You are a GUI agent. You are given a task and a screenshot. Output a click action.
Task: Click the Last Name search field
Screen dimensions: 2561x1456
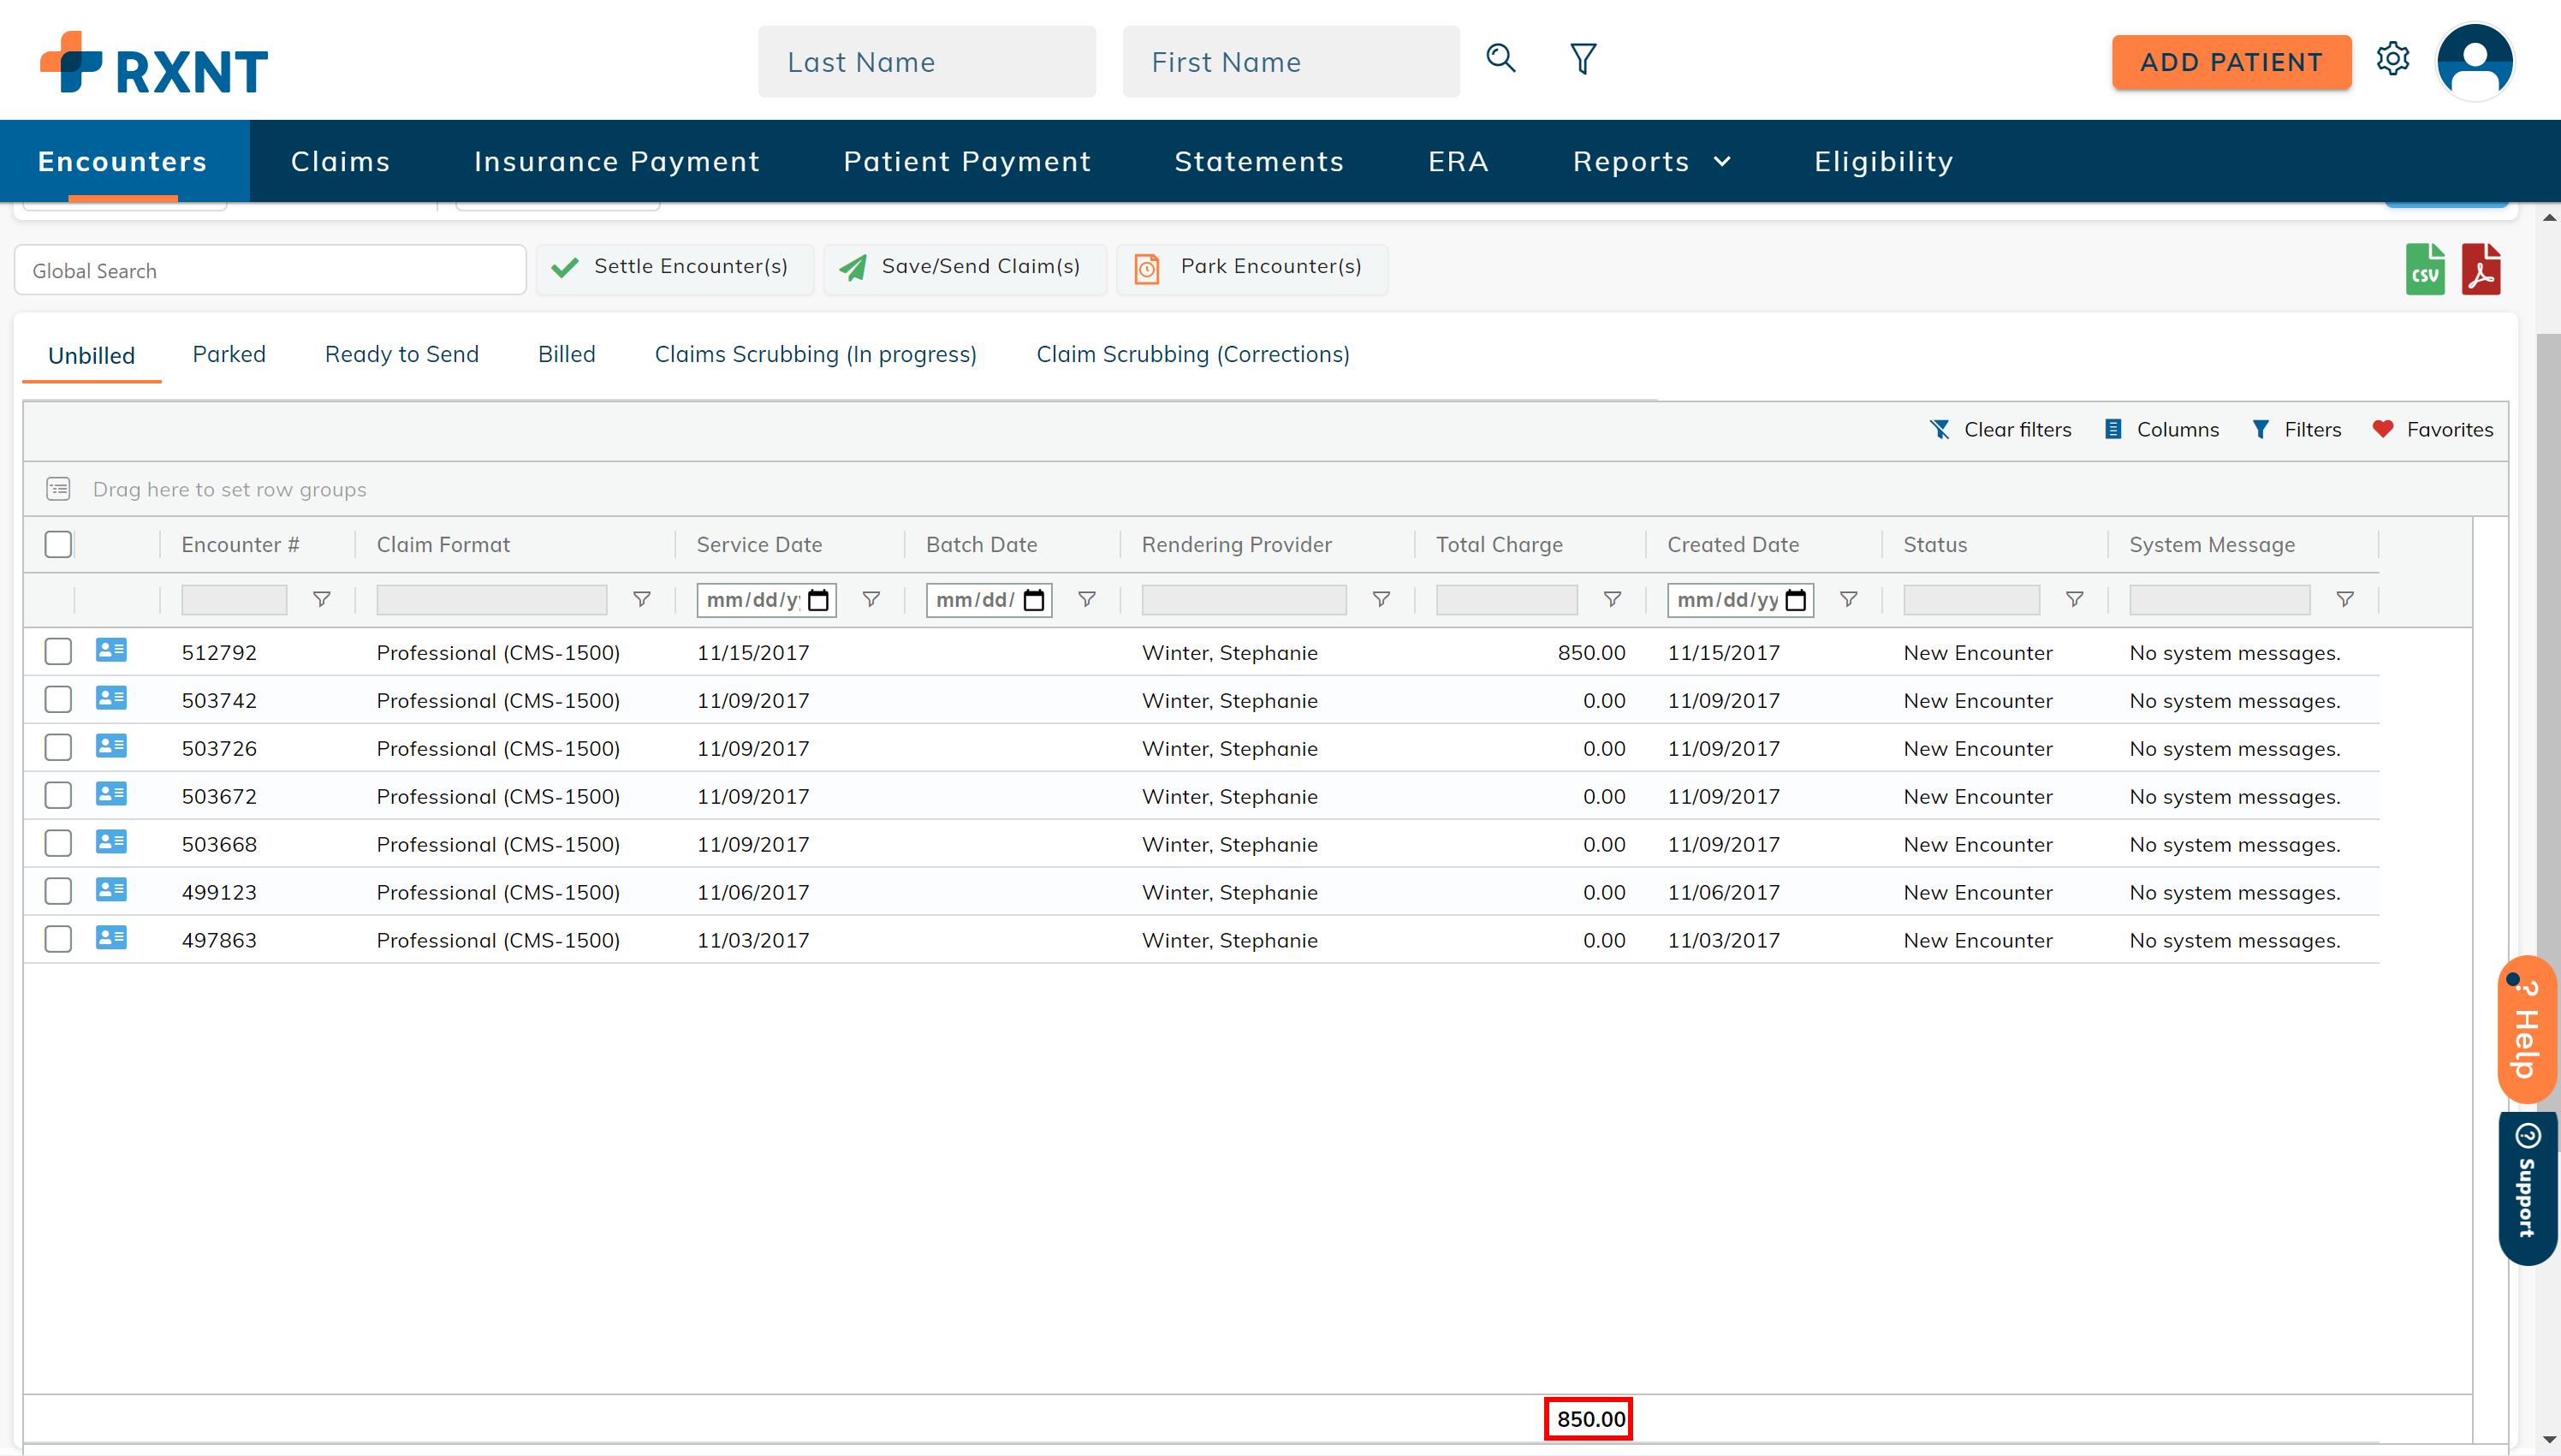(927, 62)
